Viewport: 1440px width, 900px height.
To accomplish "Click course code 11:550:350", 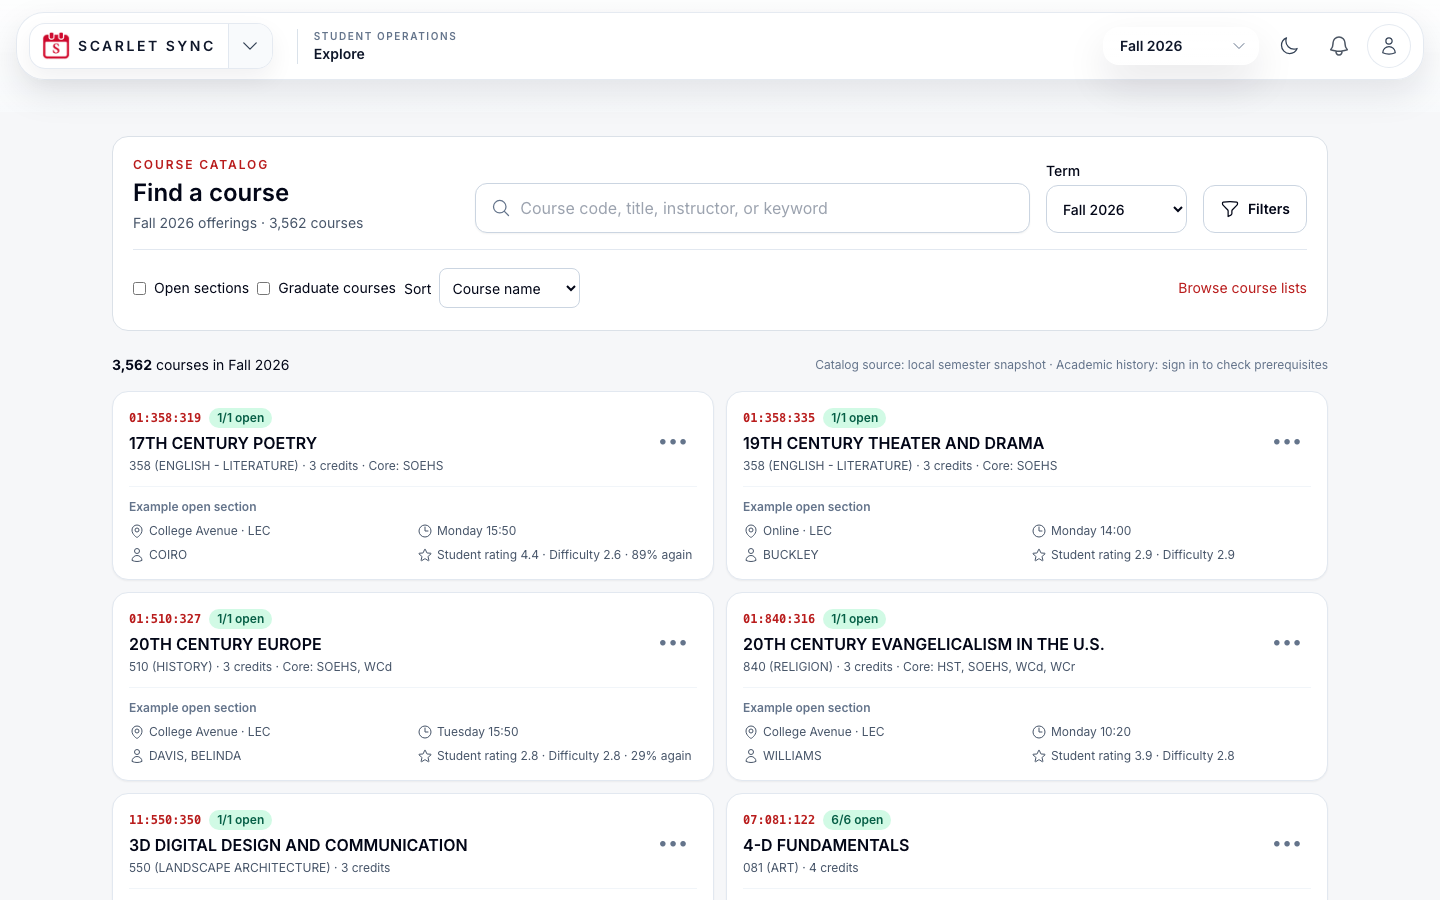I will (165, 820).
